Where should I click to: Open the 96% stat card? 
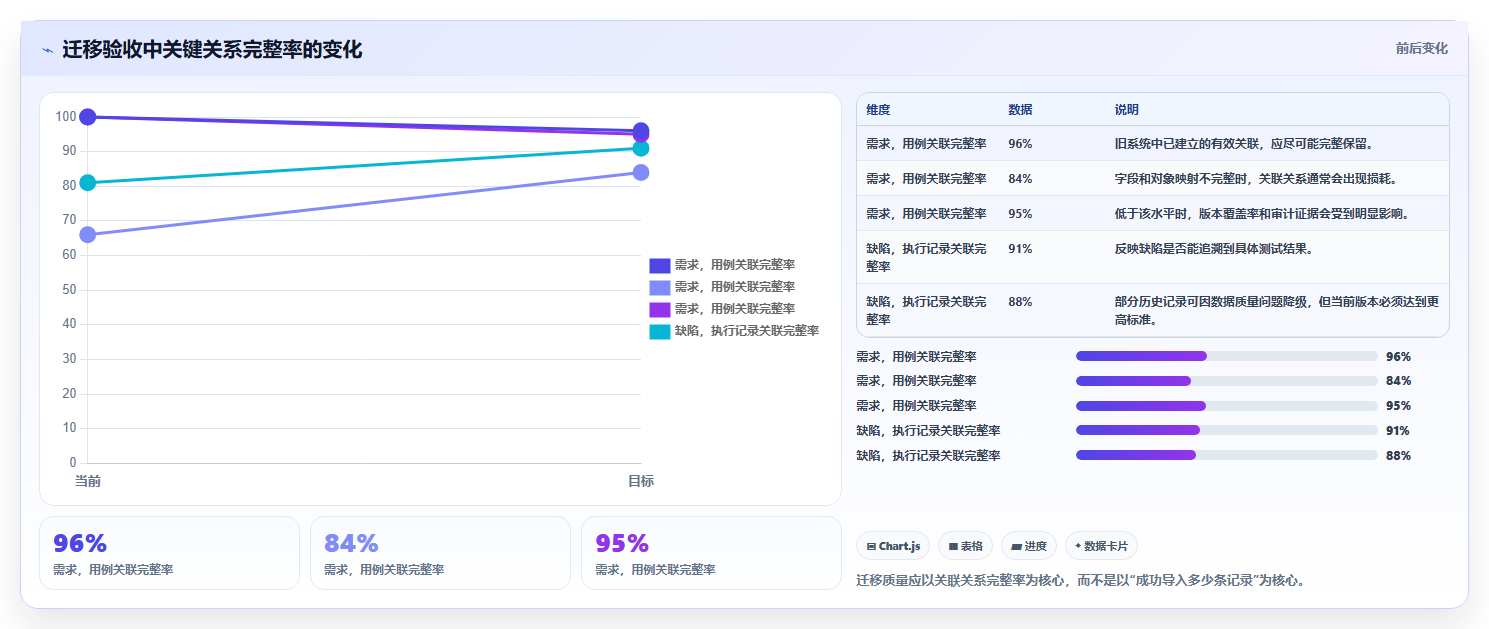[x=169, y=553]
